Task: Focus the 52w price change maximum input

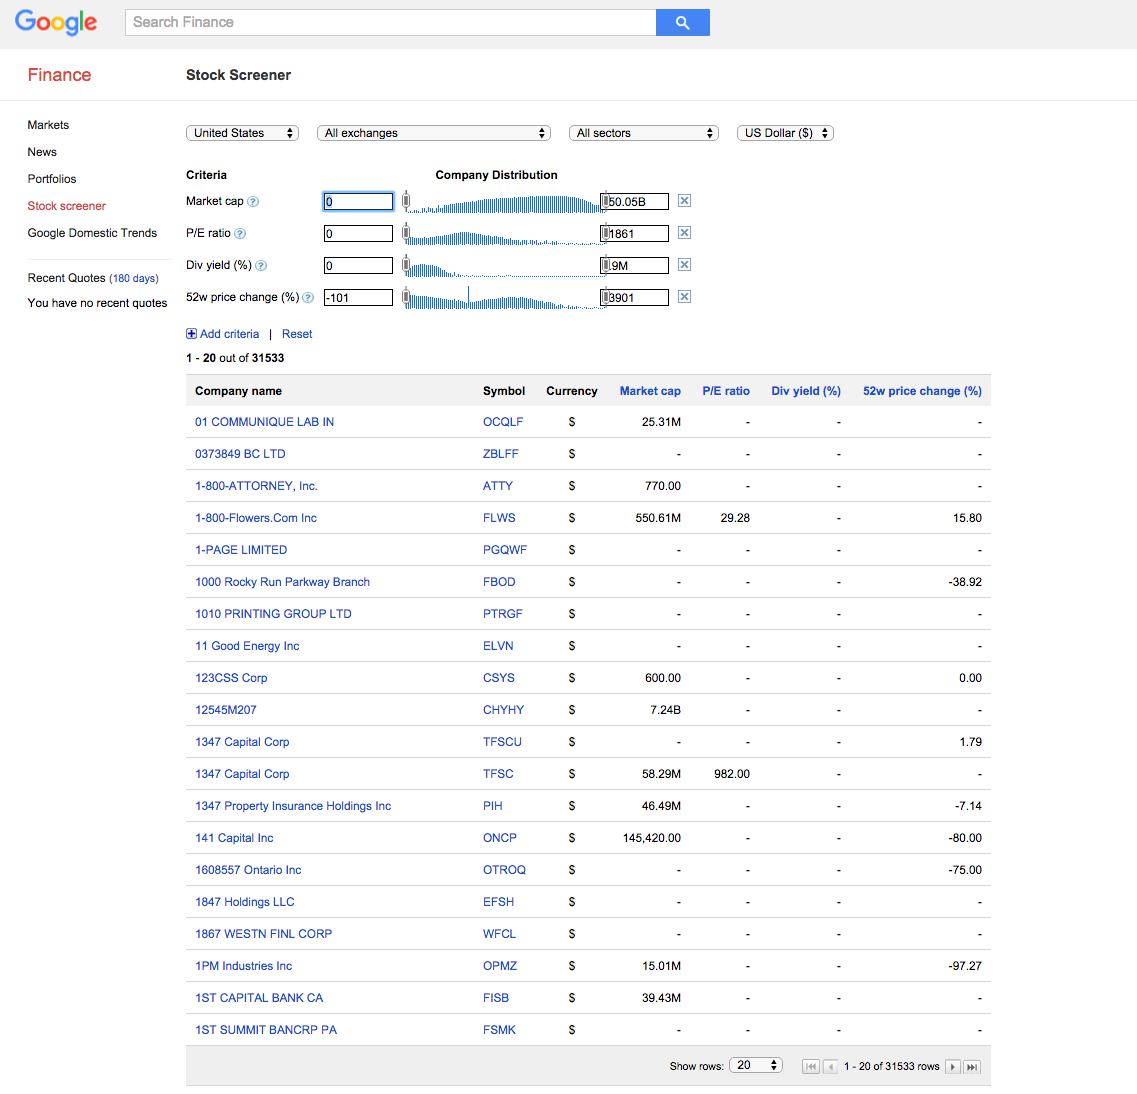Action: (x=634, y=297)
